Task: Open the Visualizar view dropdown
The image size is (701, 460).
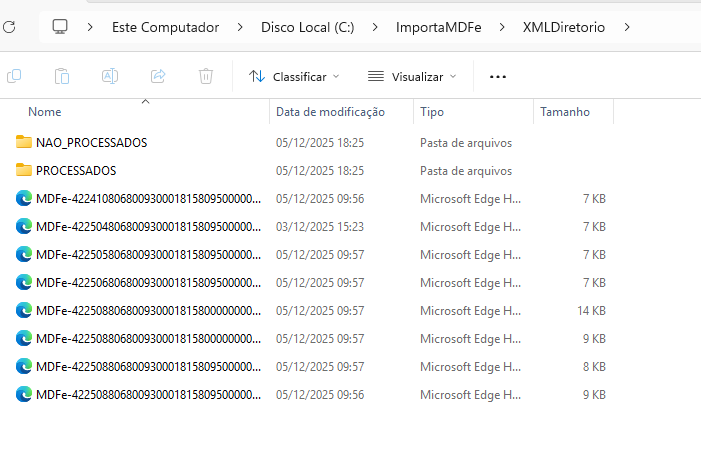Action: point(412,76)
